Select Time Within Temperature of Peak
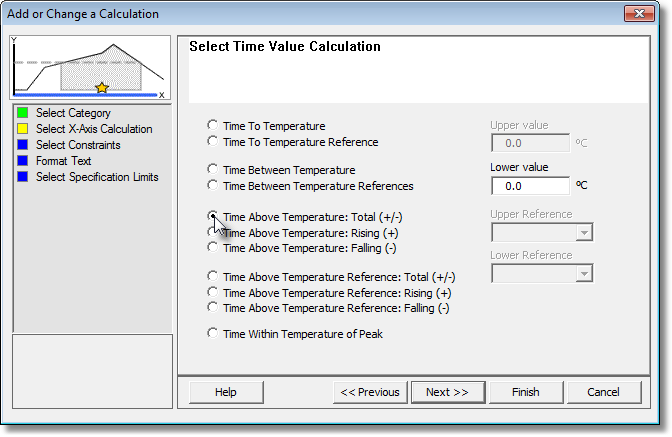The height and width of the screenshot is (437, 672). (x=212, y=333)
